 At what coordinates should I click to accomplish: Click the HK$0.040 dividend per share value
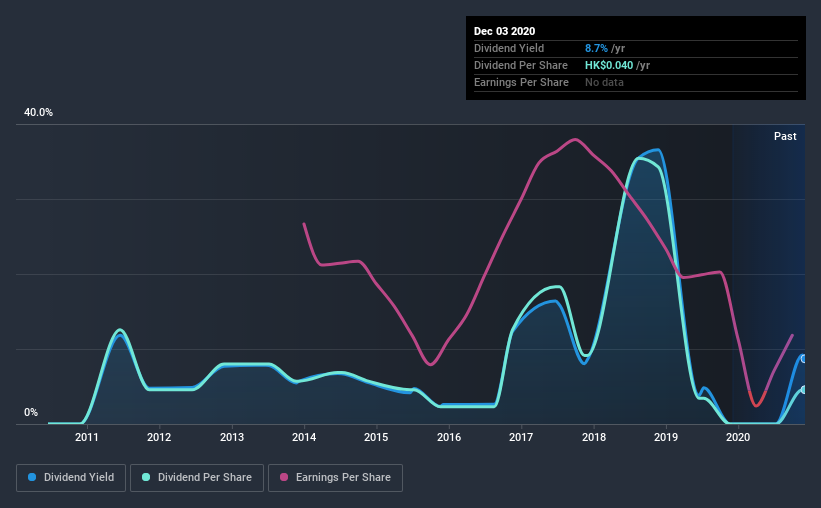(x=609, y=65)
